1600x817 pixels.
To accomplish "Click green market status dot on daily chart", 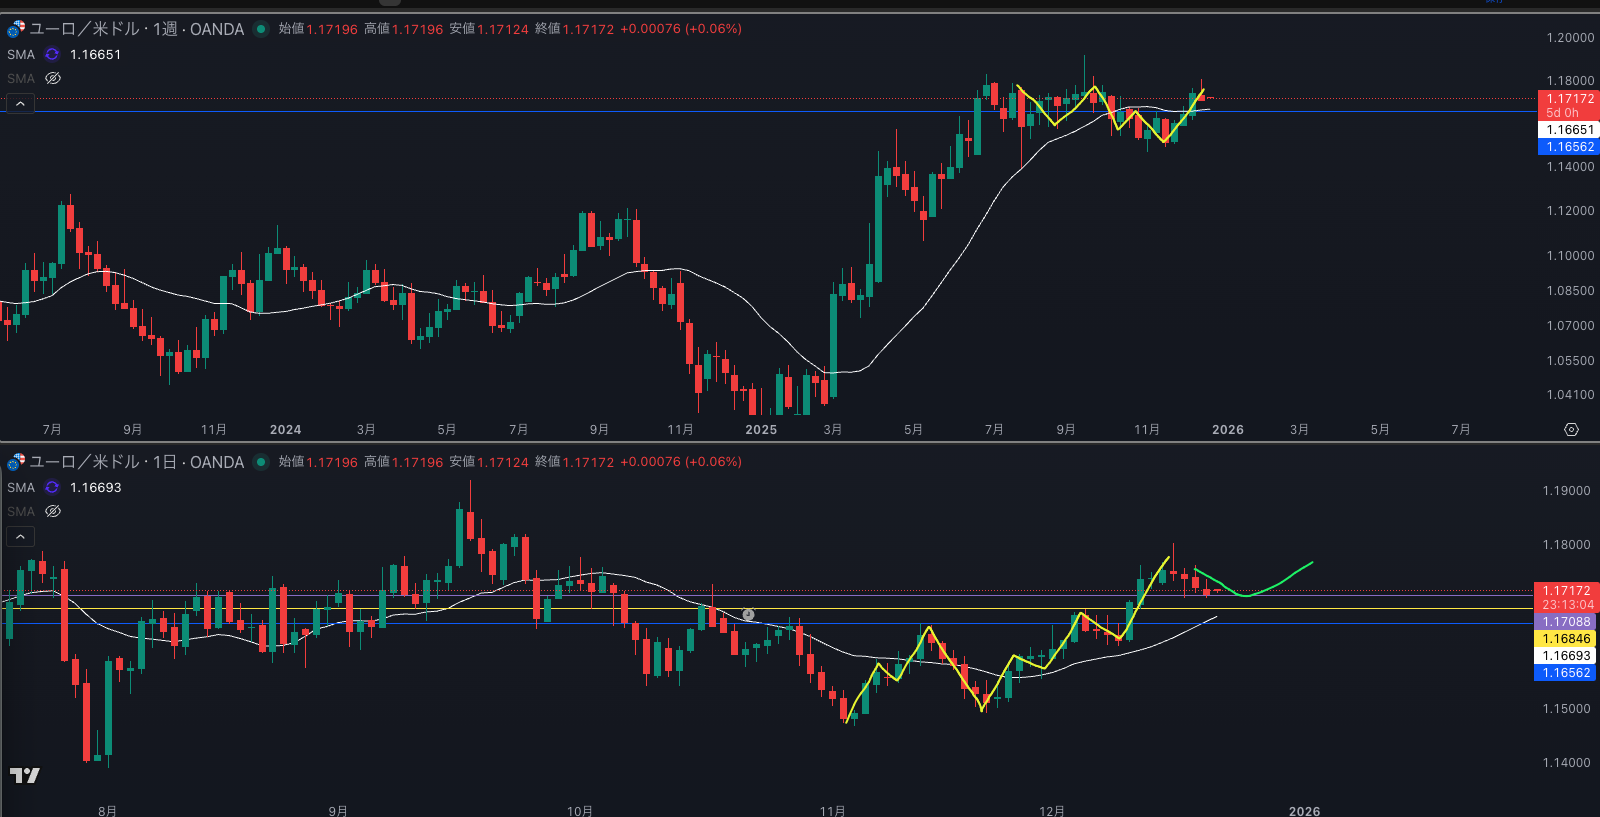I will coord(261,462).
